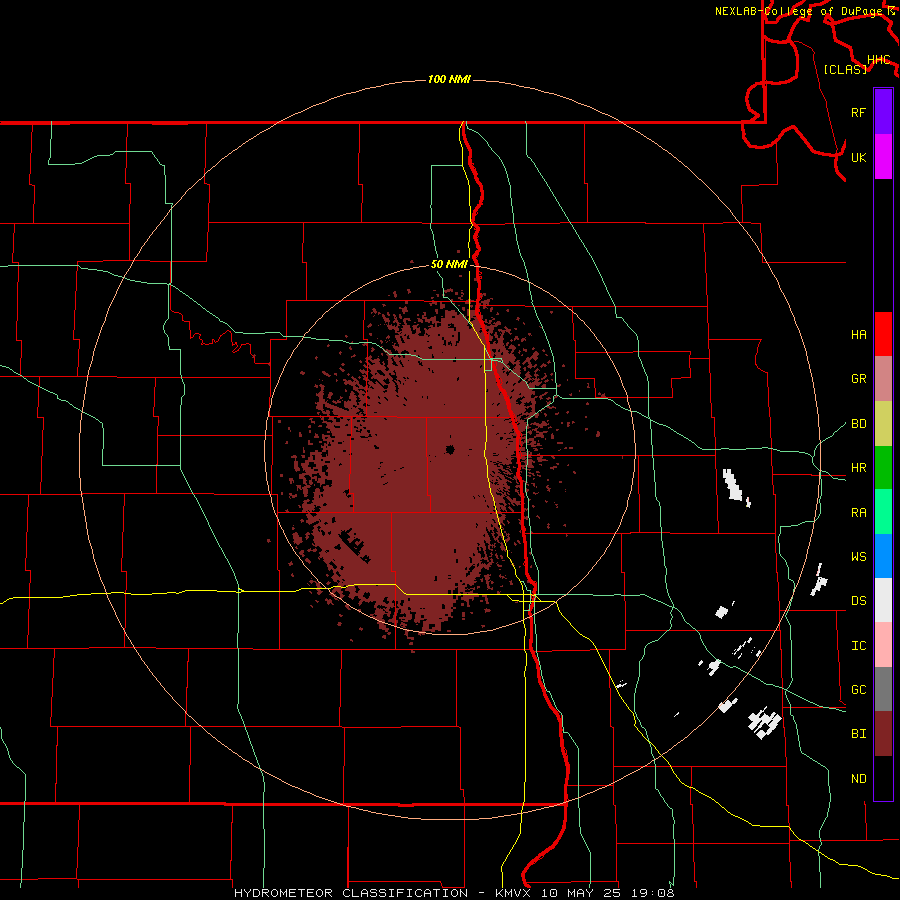Click the HR legend label

[858, 468]
